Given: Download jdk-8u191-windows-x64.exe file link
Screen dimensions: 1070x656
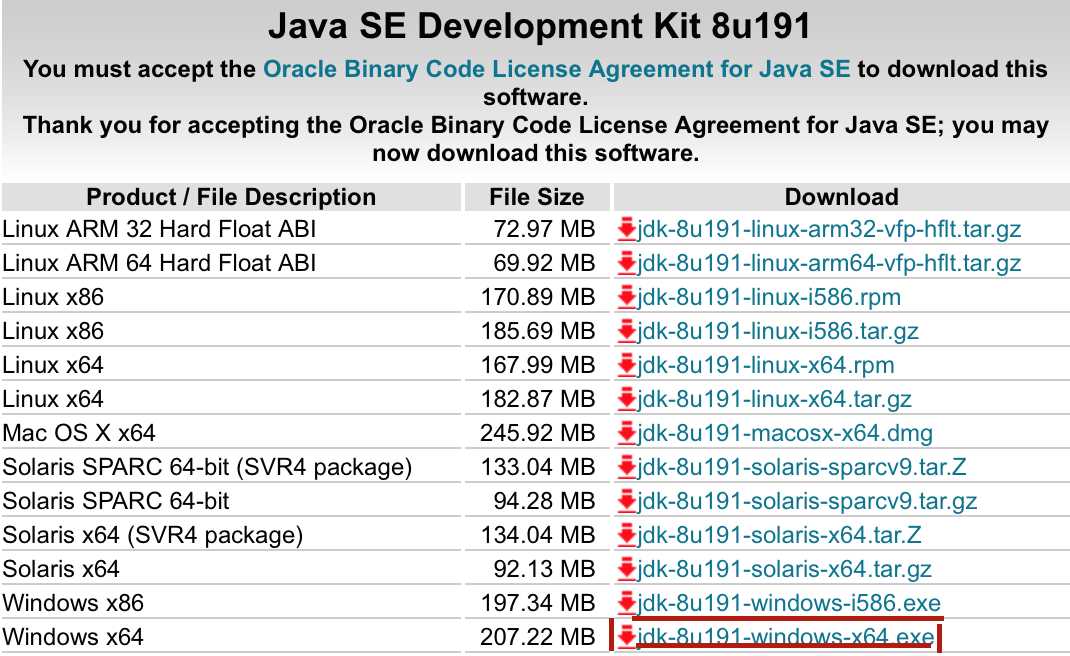Looking at the screenshot, I should pos(785,637).
